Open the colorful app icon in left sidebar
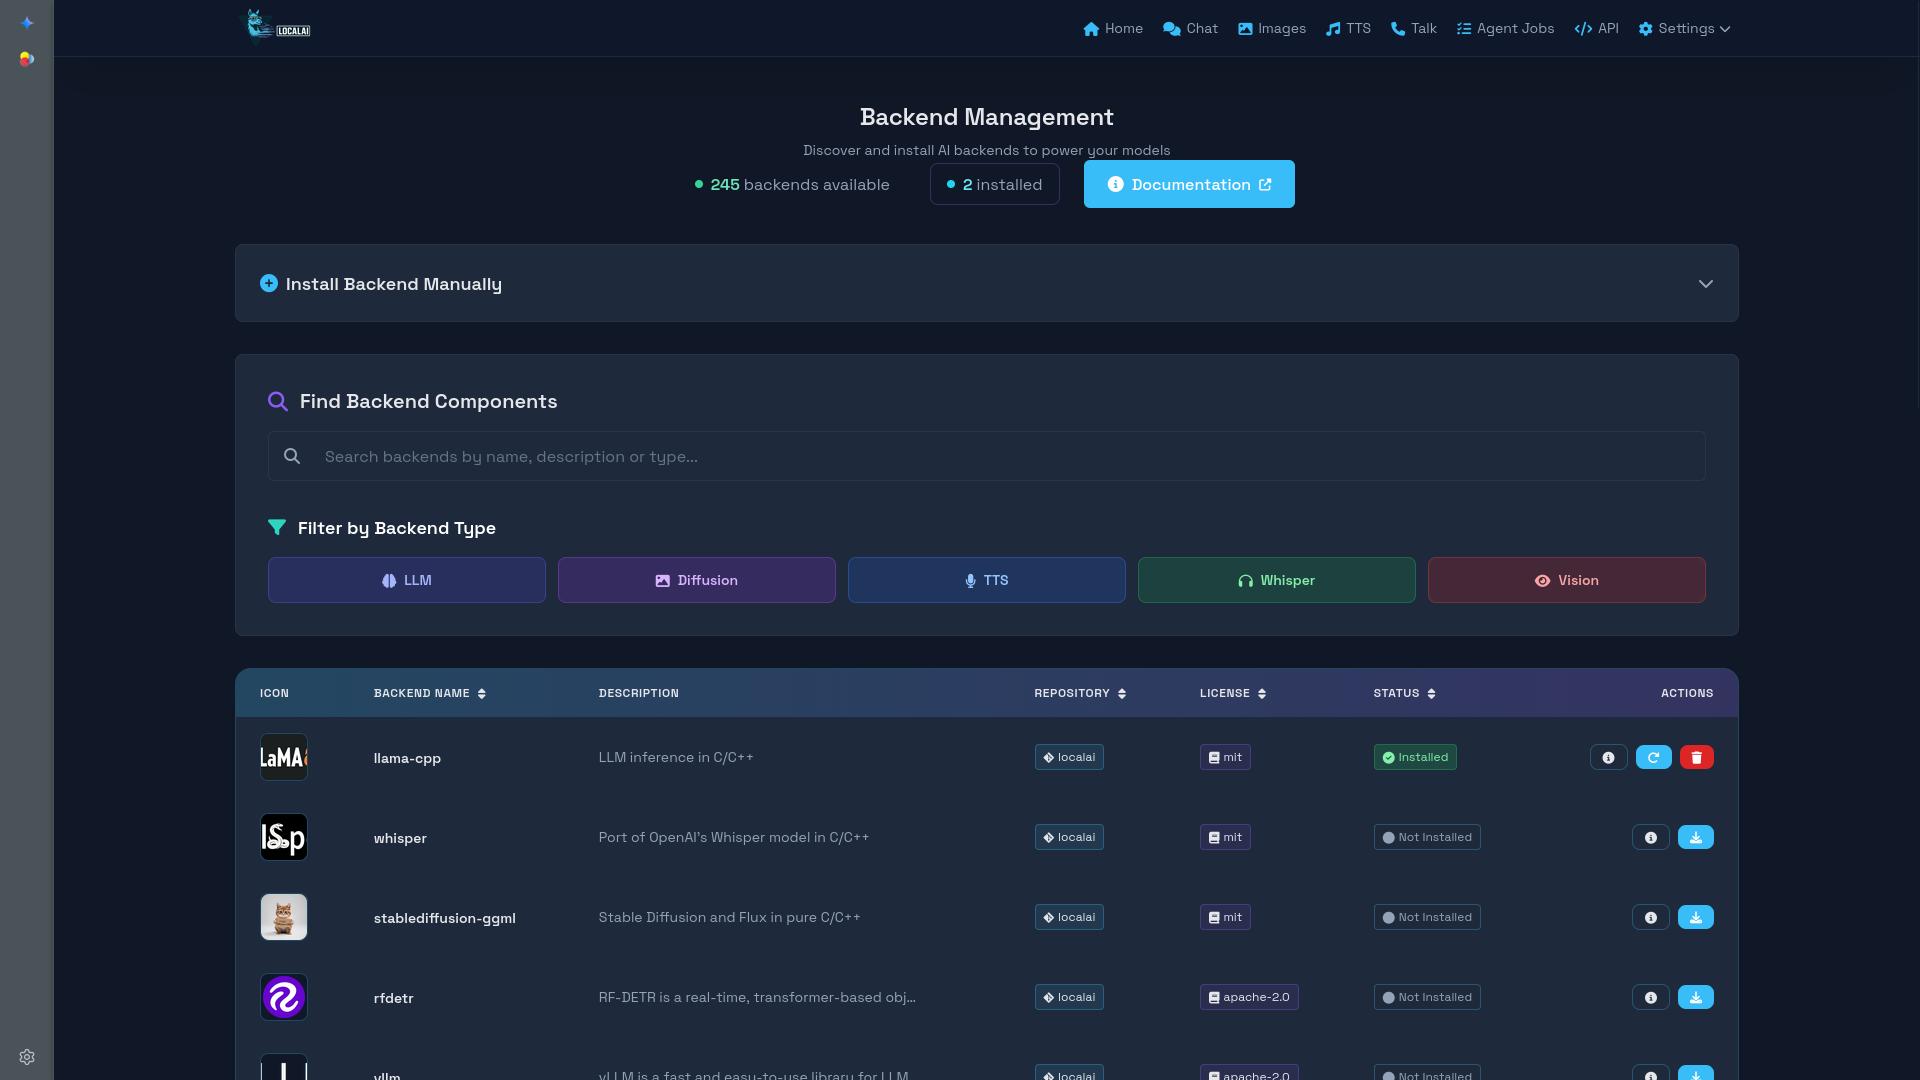The width and height of the screenshot is (1920, 1080). click(x=27, y=59)
